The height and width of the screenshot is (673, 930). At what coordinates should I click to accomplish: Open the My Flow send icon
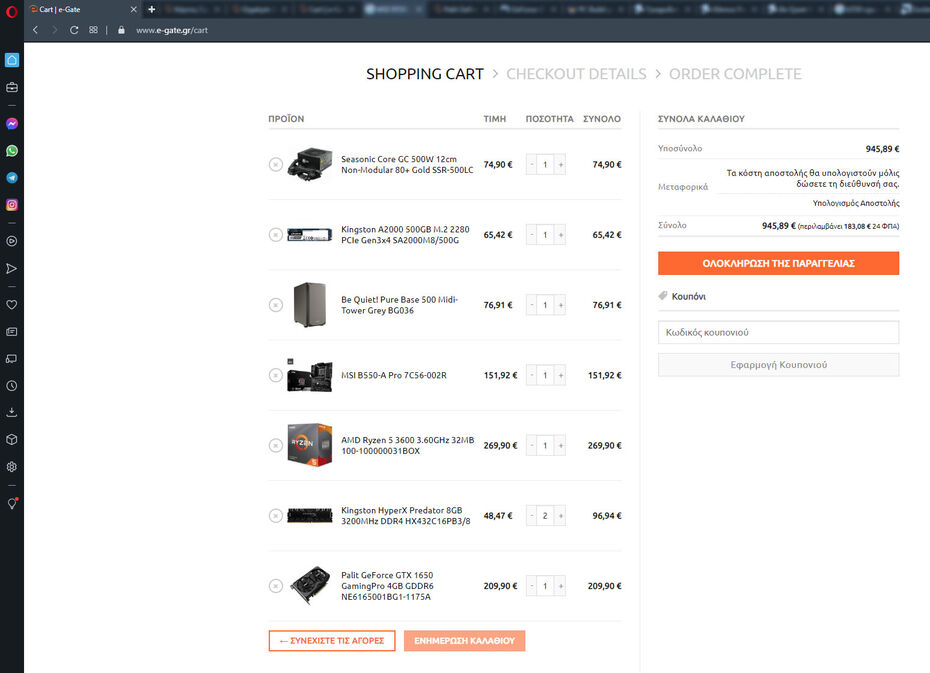point(12,269)
